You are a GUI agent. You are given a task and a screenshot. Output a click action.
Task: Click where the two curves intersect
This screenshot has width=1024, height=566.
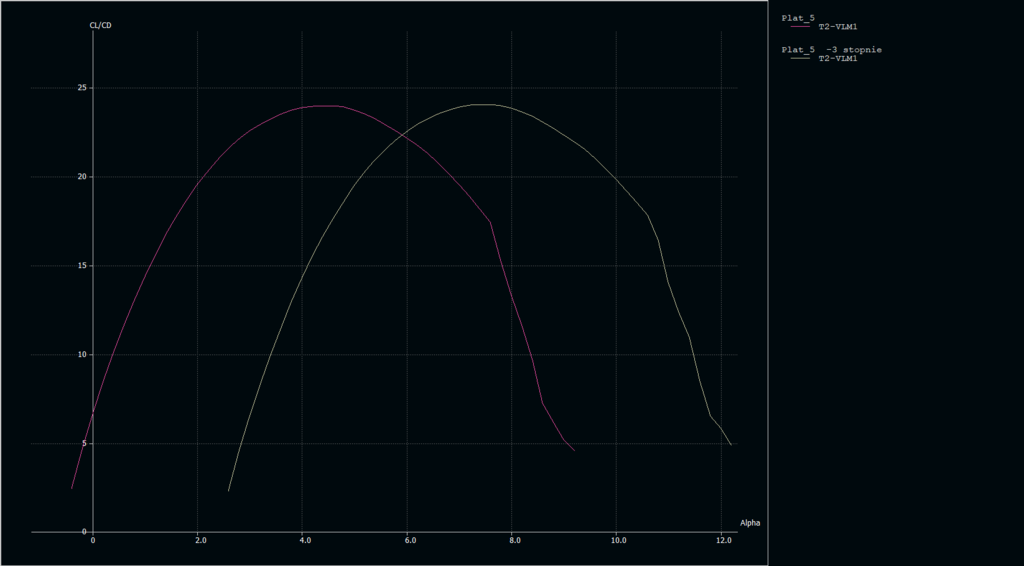click(404, 136)
